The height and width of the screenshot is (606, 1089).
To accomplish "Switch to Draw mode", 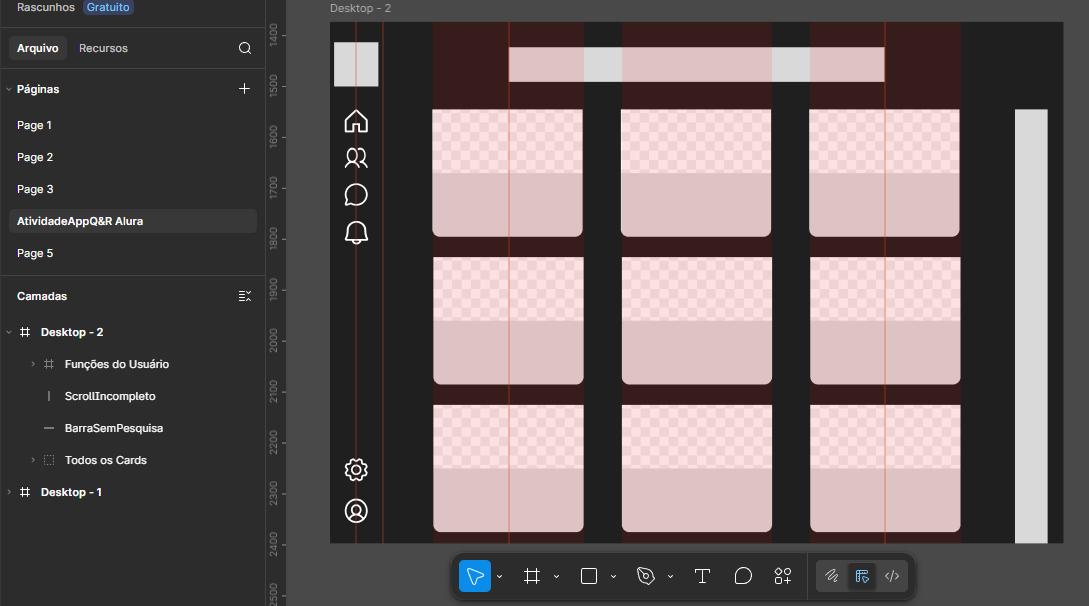I will [831, 576].
